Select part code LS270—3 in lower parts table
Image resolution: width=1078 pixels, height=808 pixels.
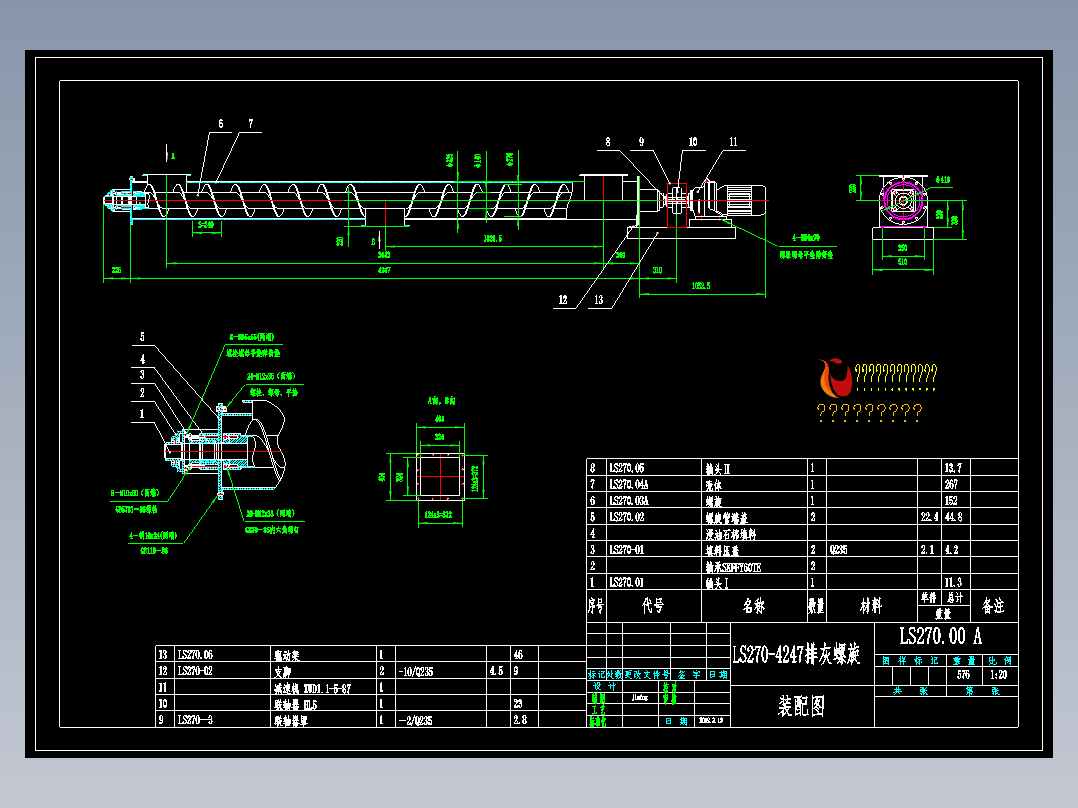[x=195, y=720]
